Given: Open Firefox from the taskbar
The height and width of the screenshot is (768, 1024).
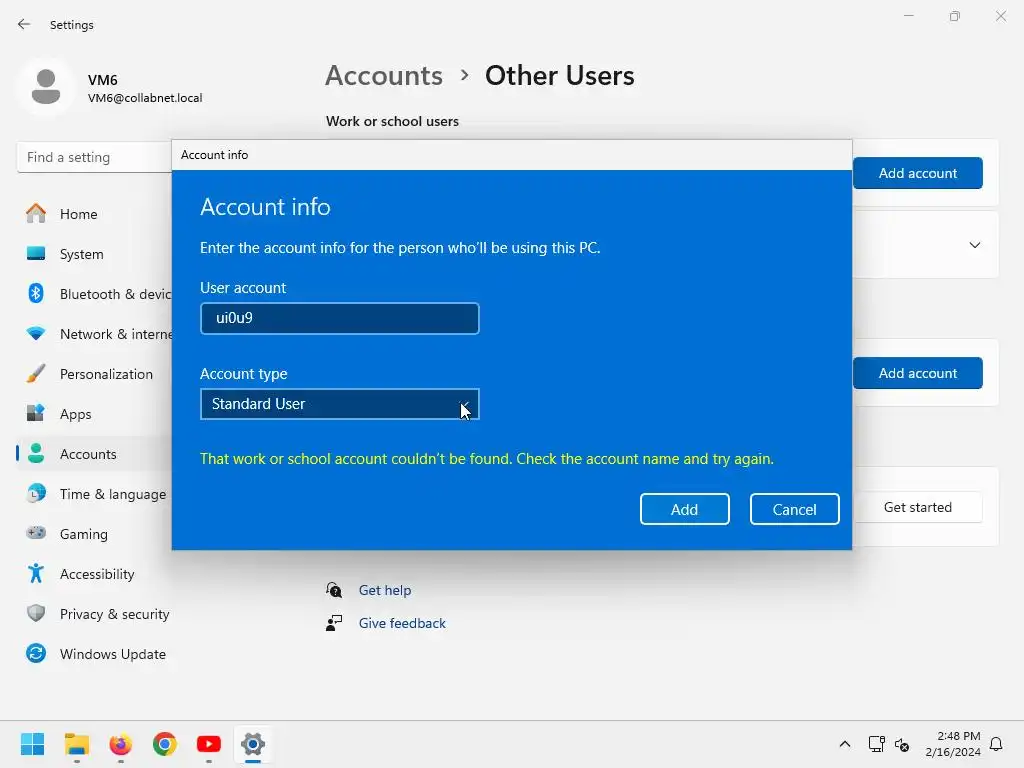Looking at the screenshot, I should tap(121, 744).
